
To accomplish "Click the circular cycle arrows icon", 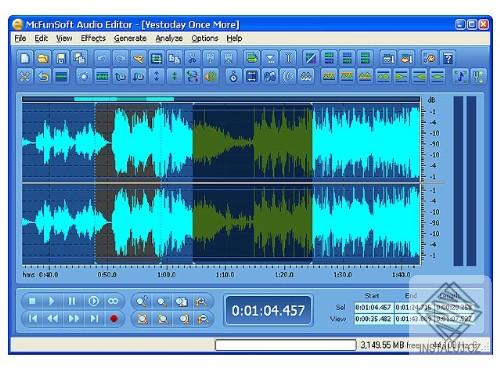I will click(x=192, y=76).
